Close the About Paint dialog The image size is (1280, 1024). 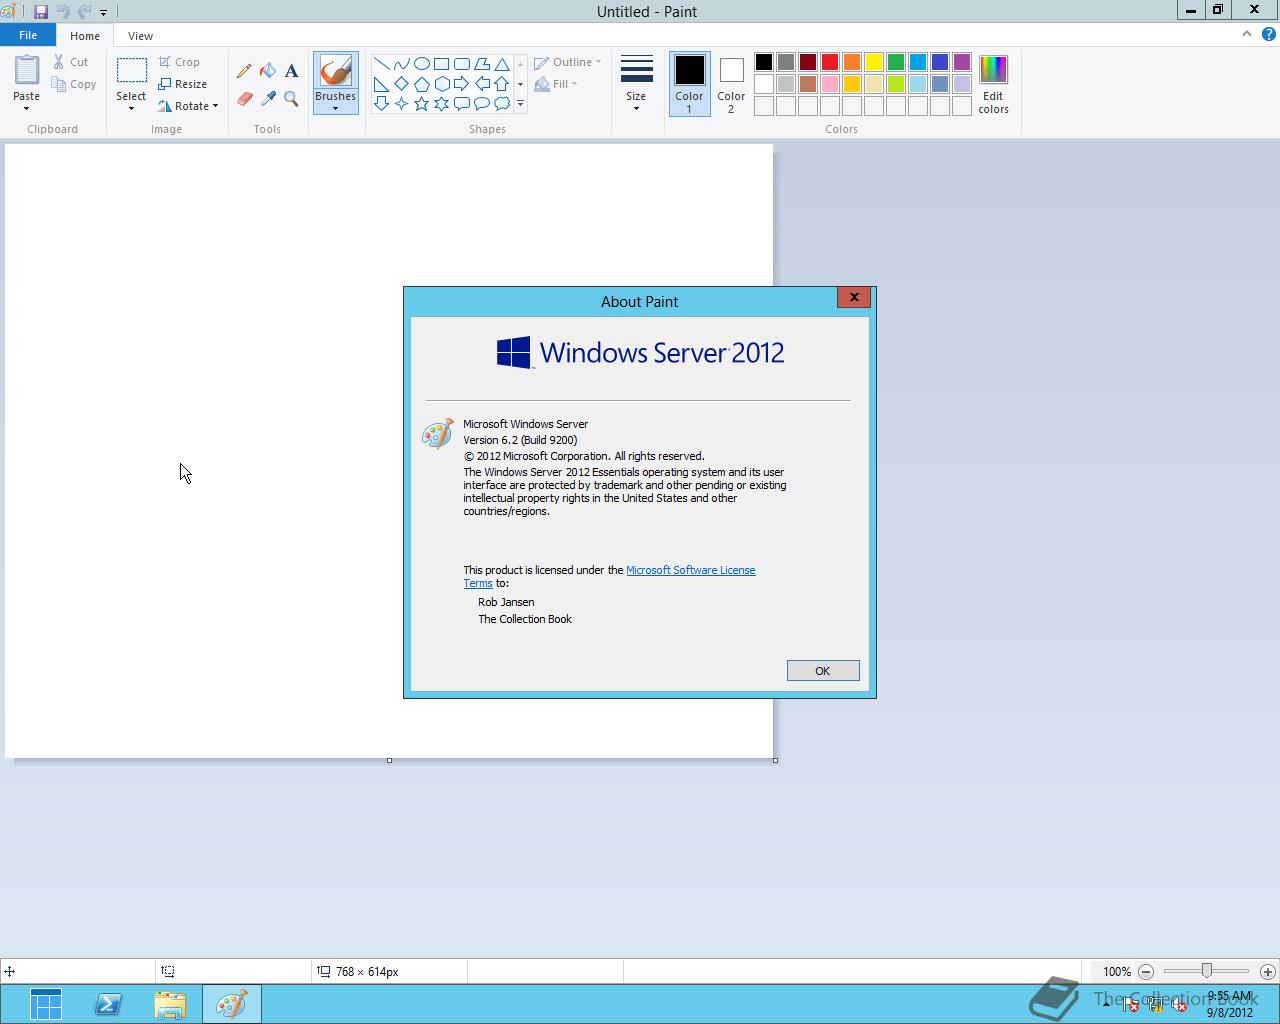tap(854, 297)
